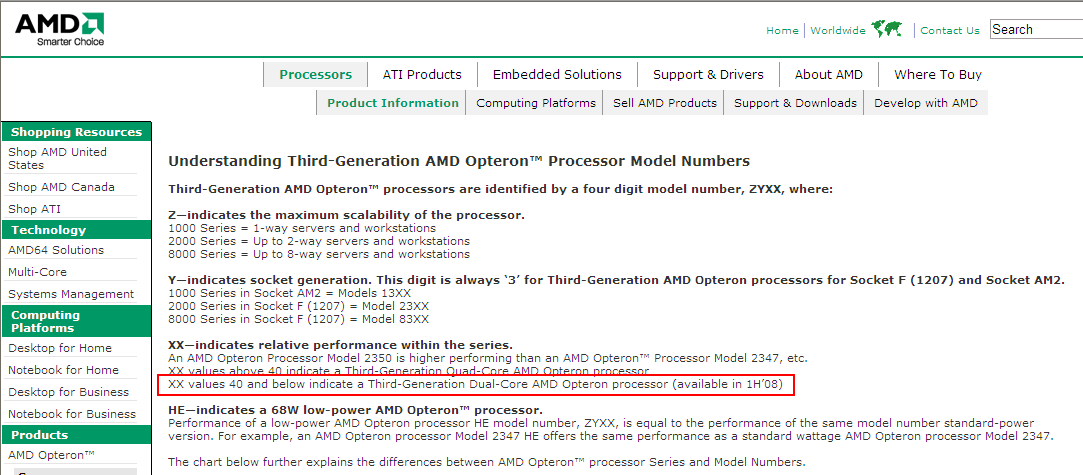Open Desktop for Business link
Viewport: 1083px width, 475px height.
pyautogui.click(x=68, y=392)
